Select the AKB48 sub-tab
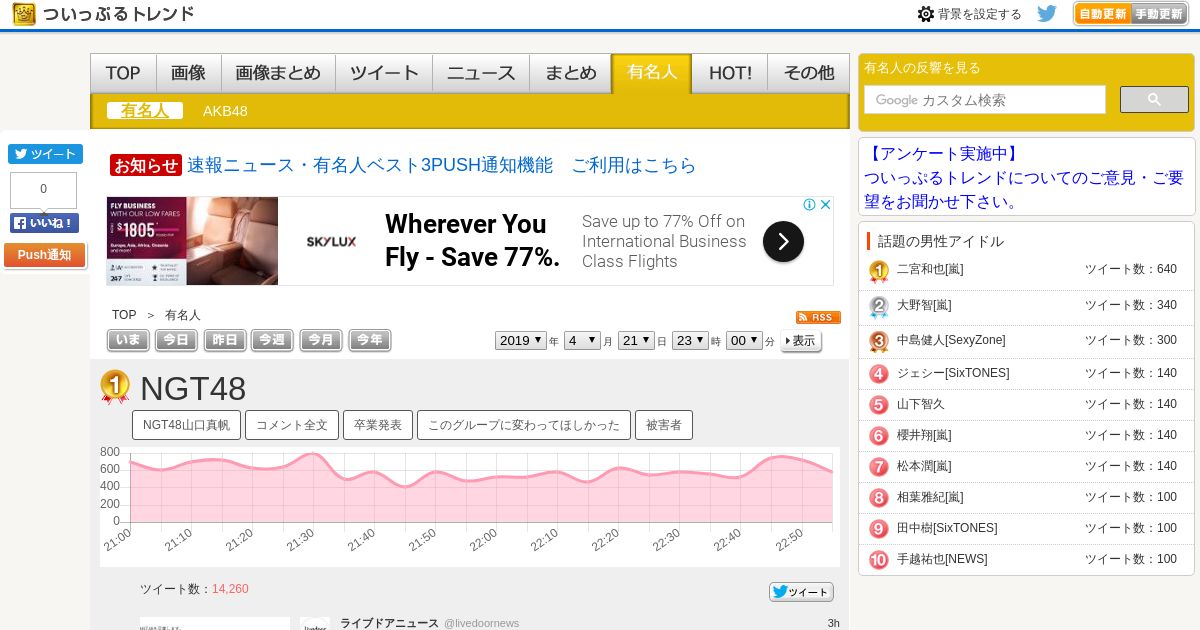1200x630 pixels. point(225,111)
